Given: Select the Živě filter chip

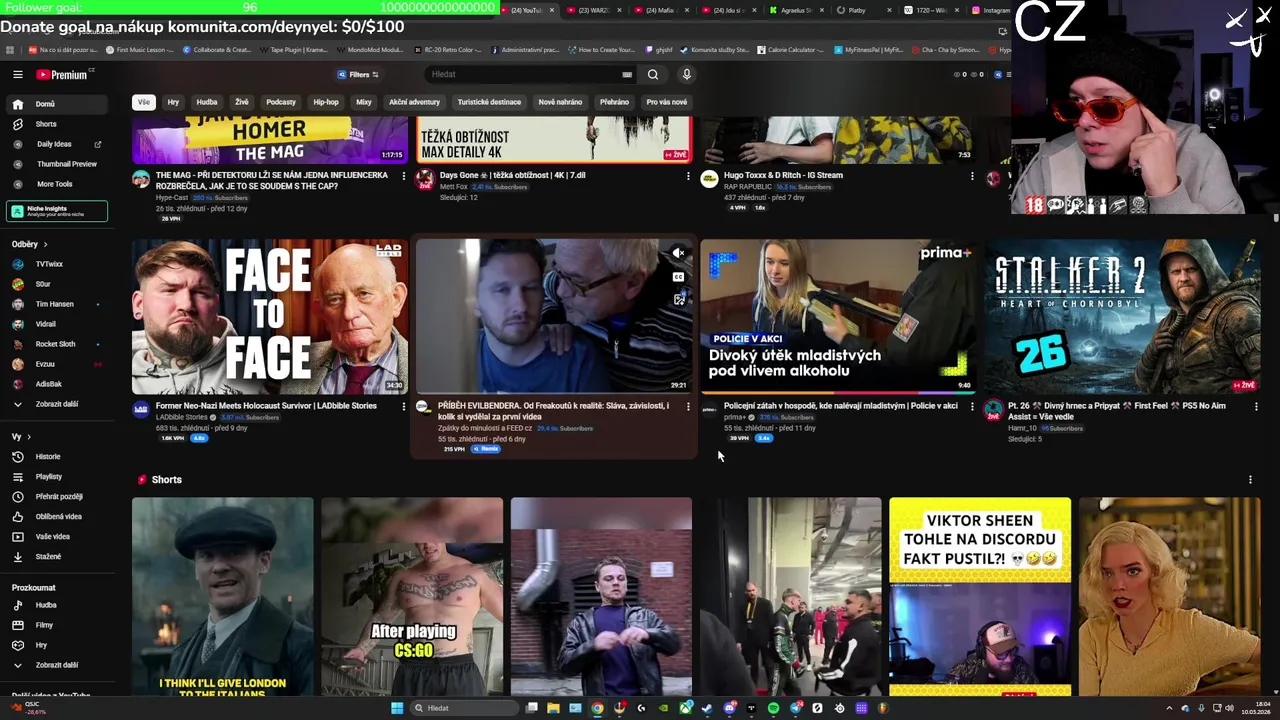Looking at the screenshot, I should tap(242, 102).
